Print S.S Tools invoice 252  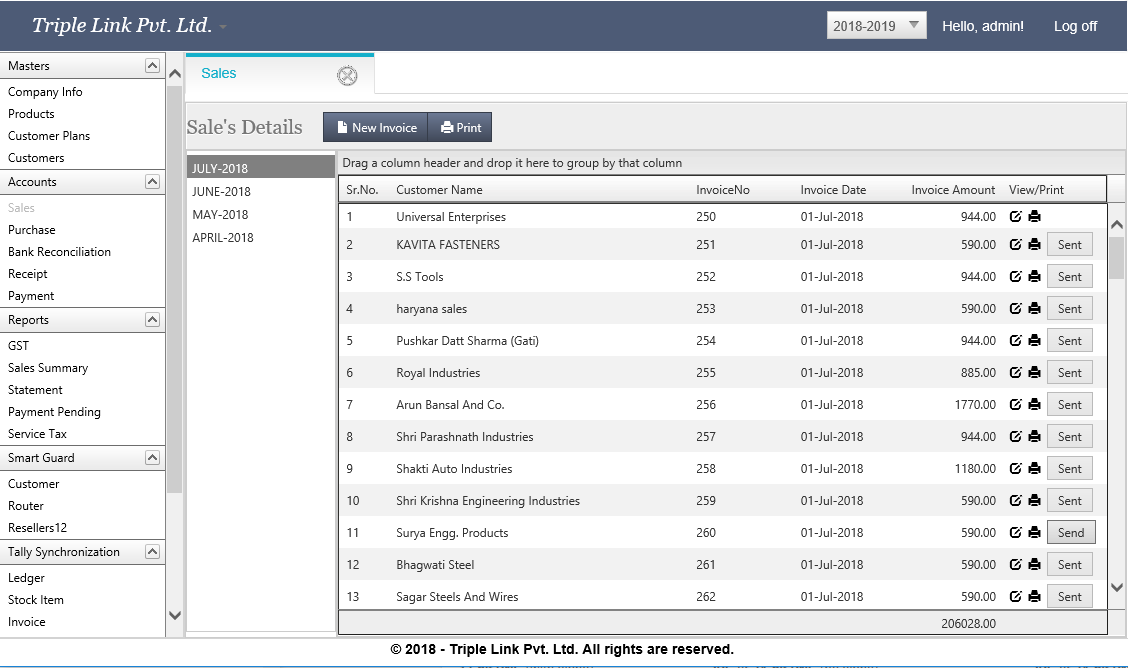(x=1034, y=276)
